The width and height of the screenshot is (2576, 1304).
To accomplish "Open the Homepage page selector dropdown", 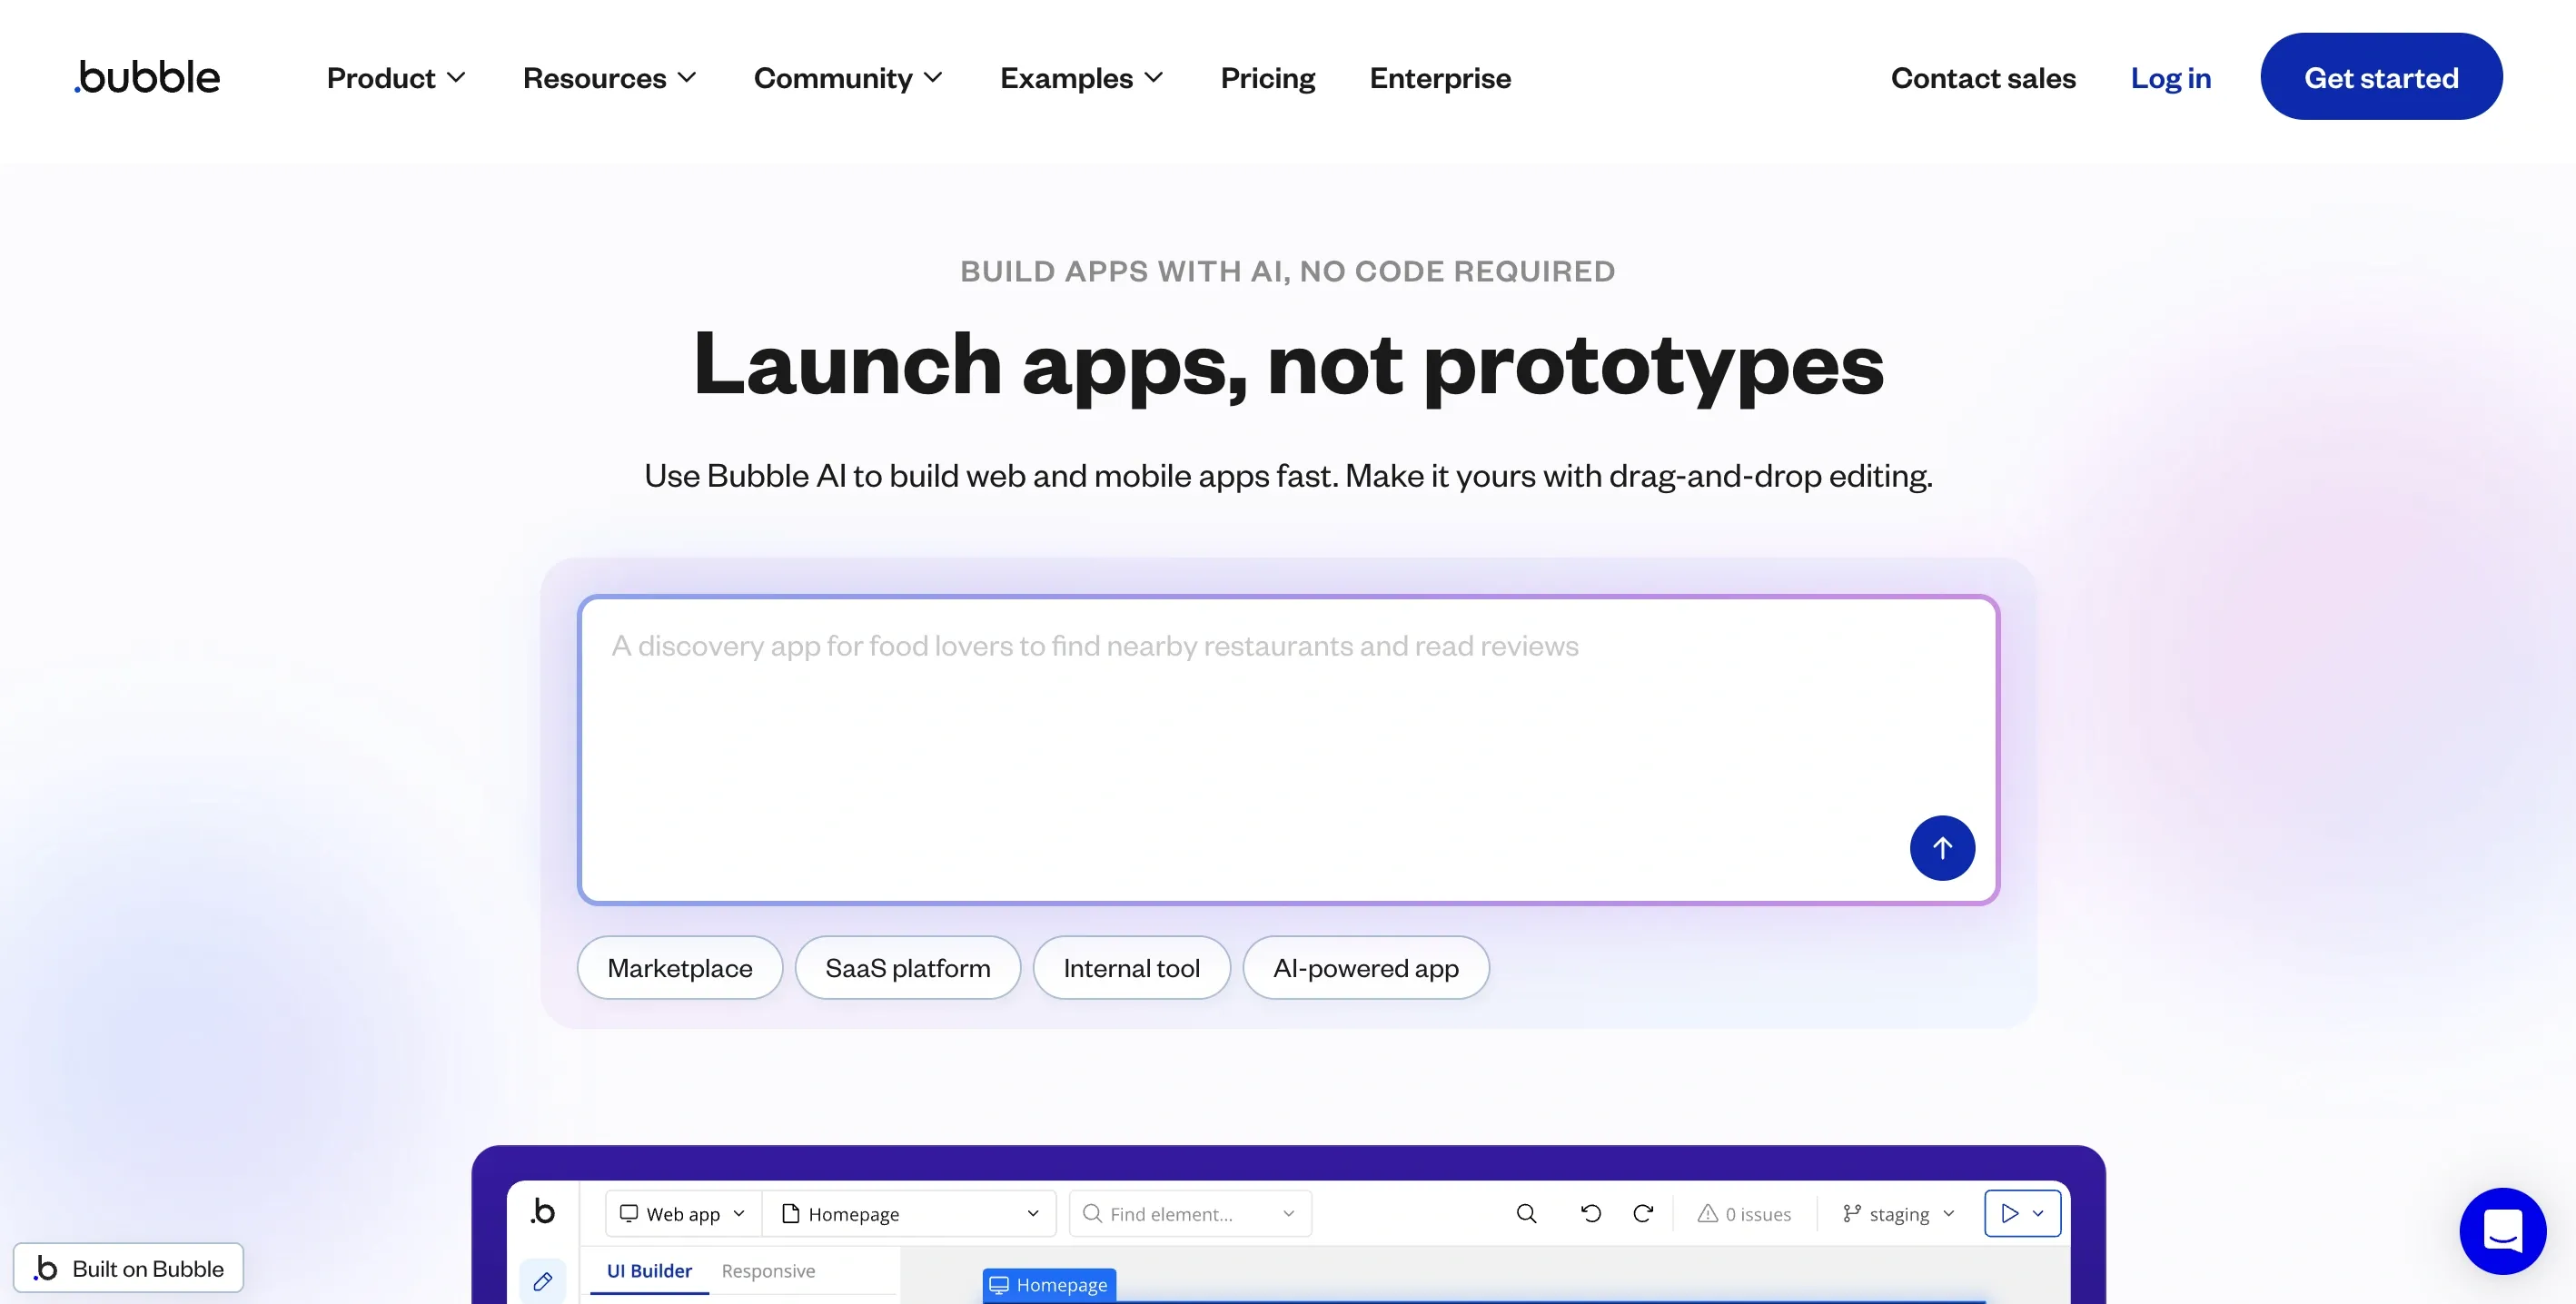I will click(909, 1213).
